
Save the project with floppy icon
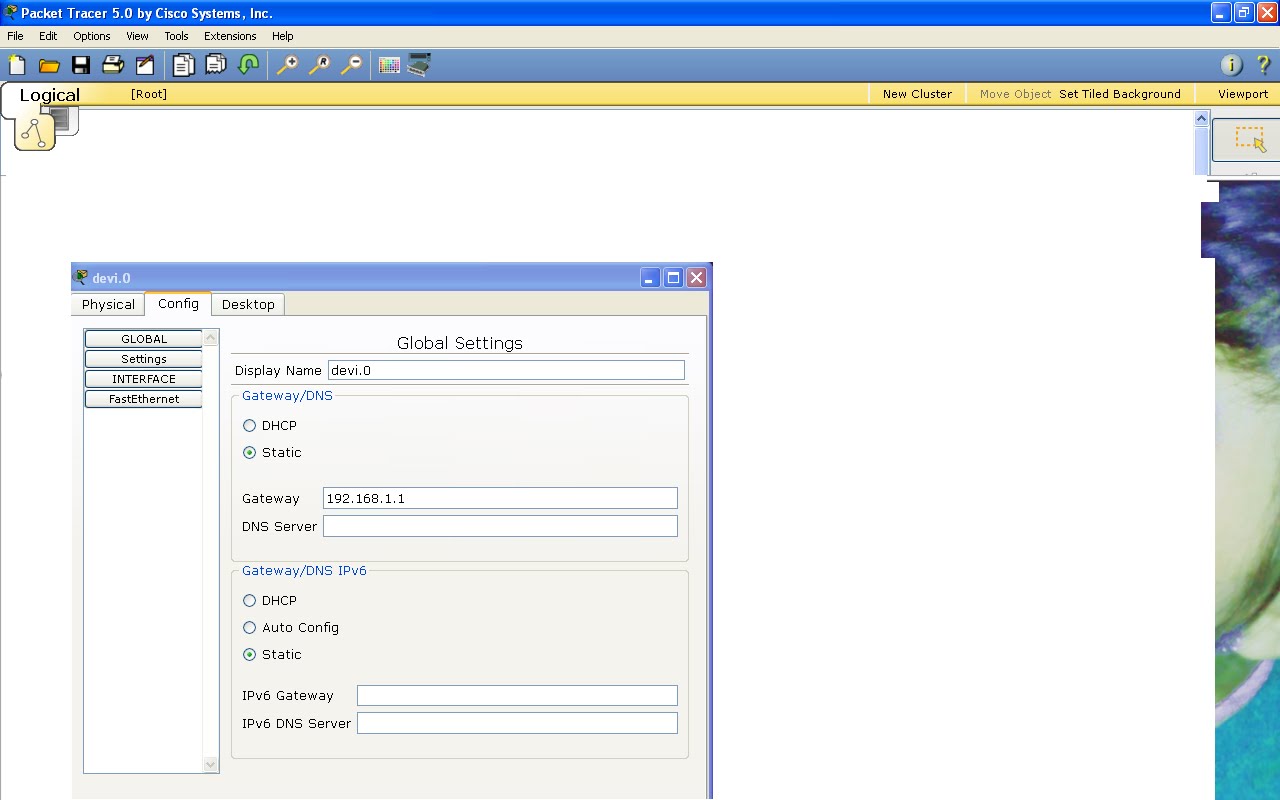point(81,66)
